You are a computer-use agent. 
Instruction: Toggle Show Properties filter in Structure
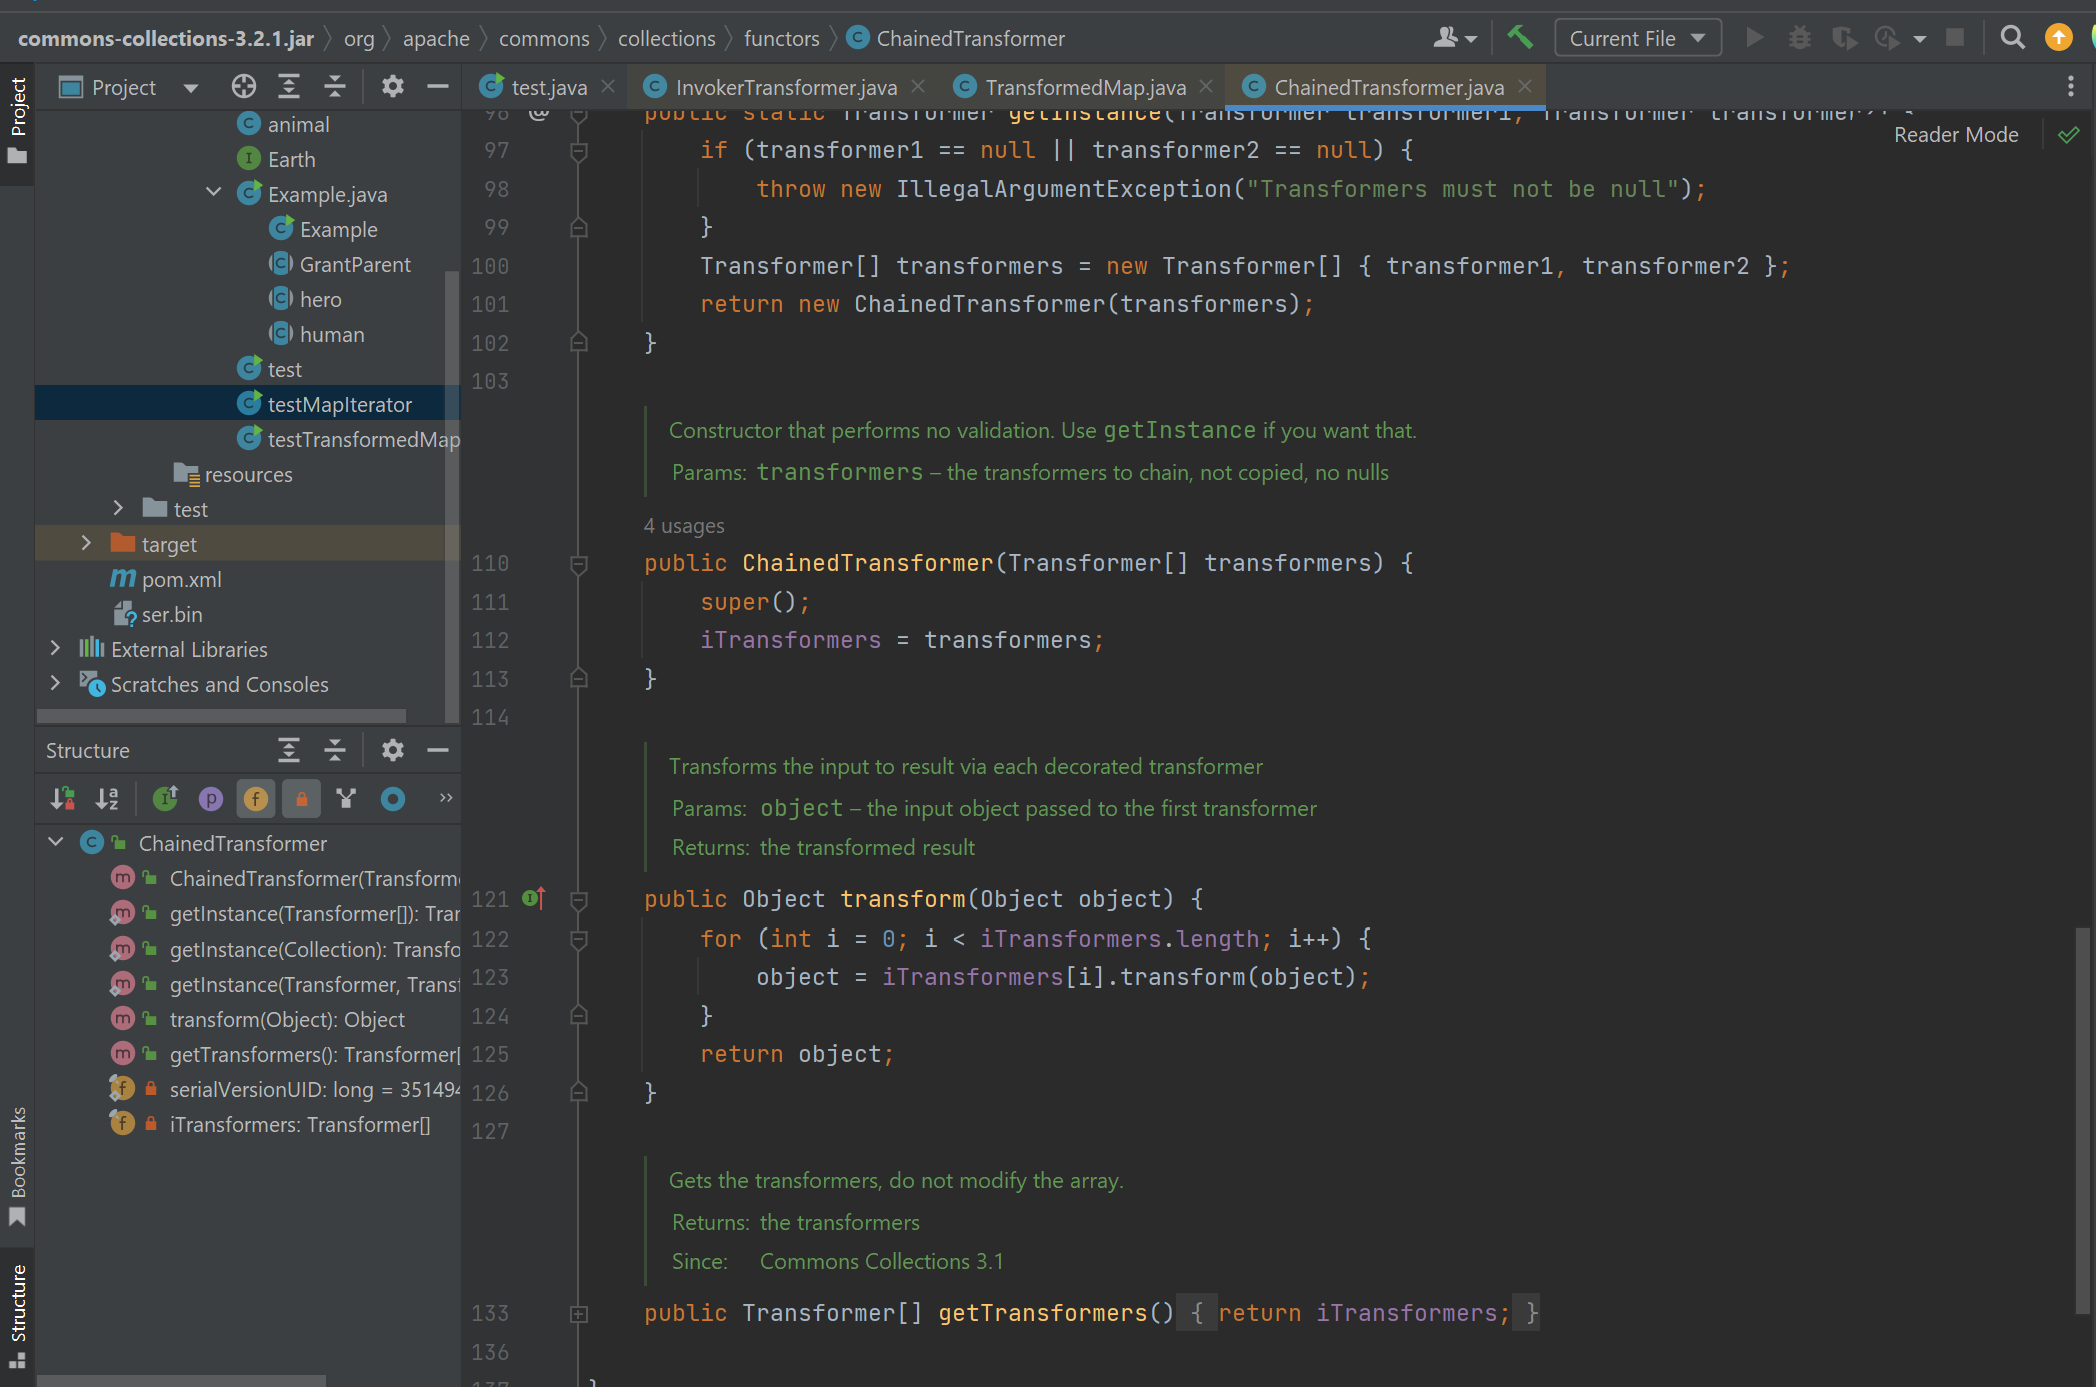[210, 798]
